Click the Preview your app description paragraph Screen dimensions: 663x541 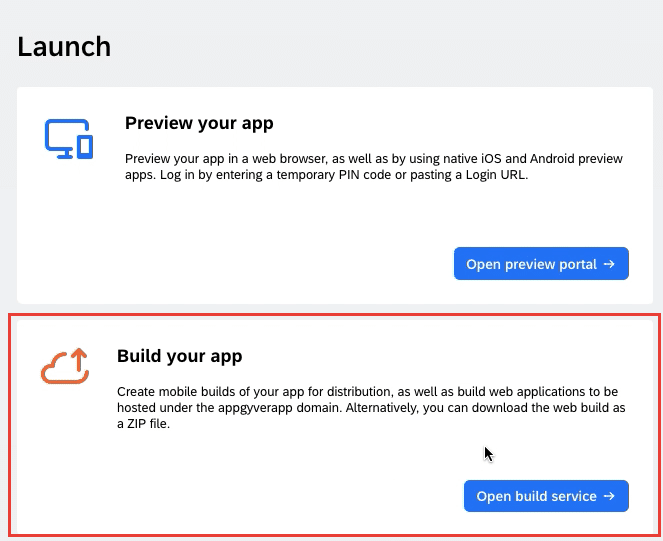374,167
